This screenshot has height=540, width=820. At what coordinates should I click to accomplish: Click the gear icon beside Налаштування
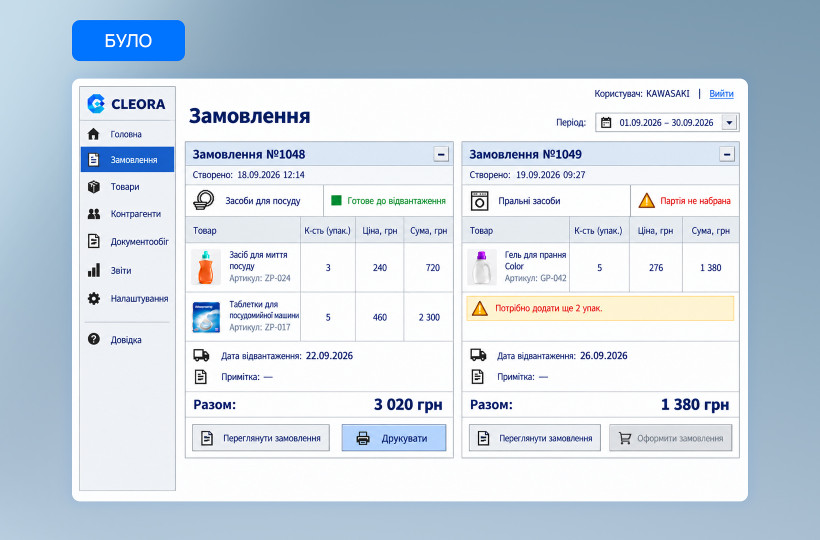94,298
